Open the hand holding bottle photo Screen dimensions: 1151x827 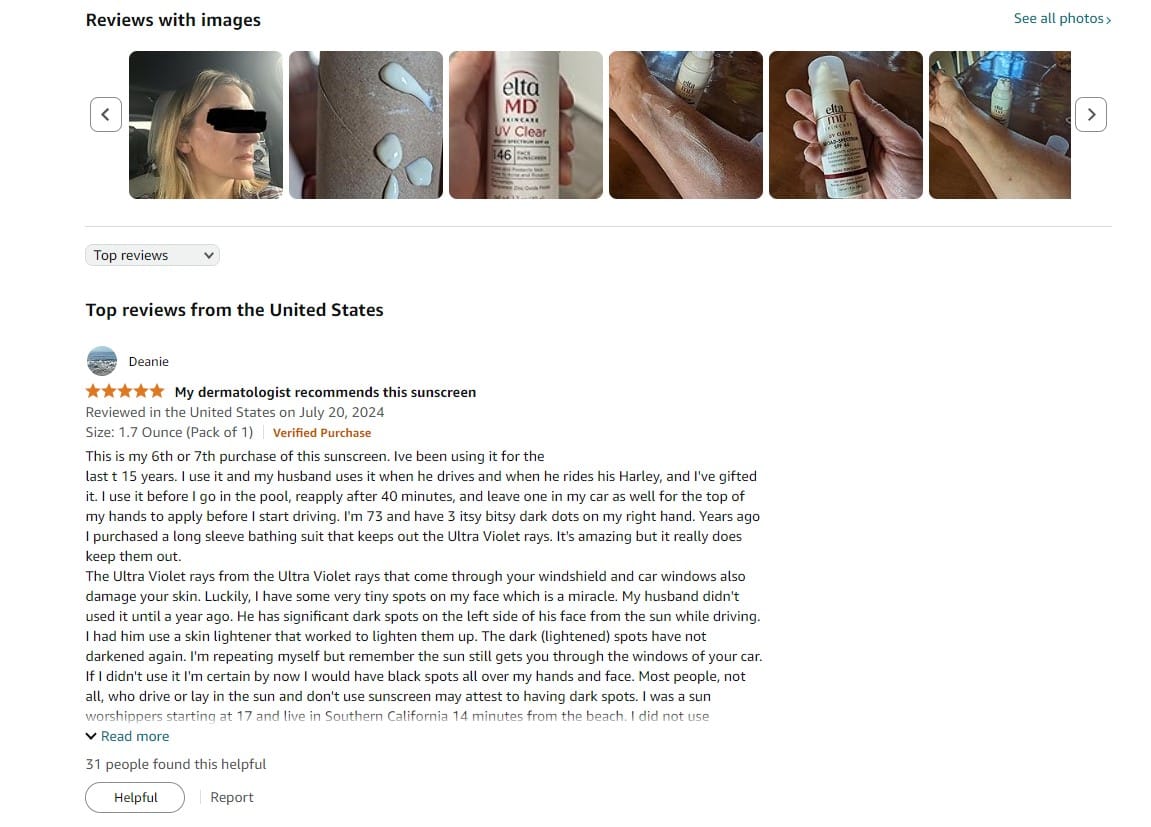click(x=846, y=125)
